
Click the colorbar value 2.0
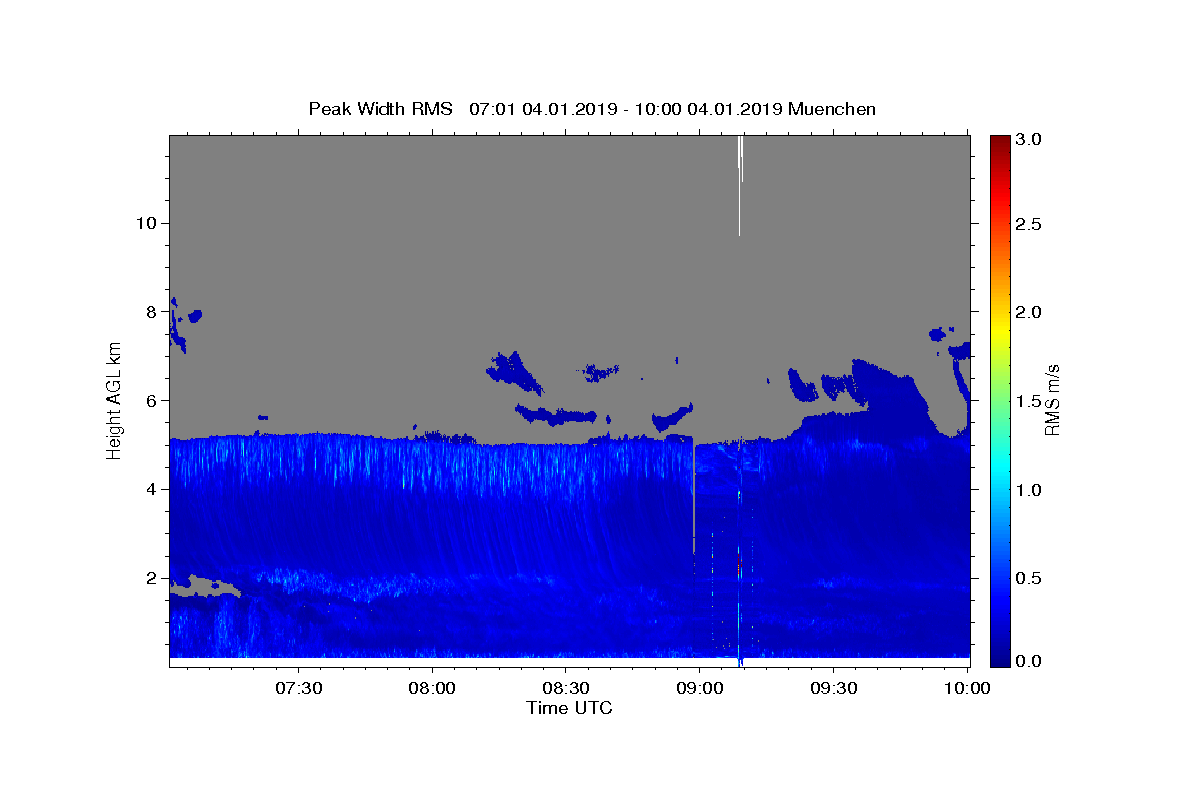[1029, 312]
